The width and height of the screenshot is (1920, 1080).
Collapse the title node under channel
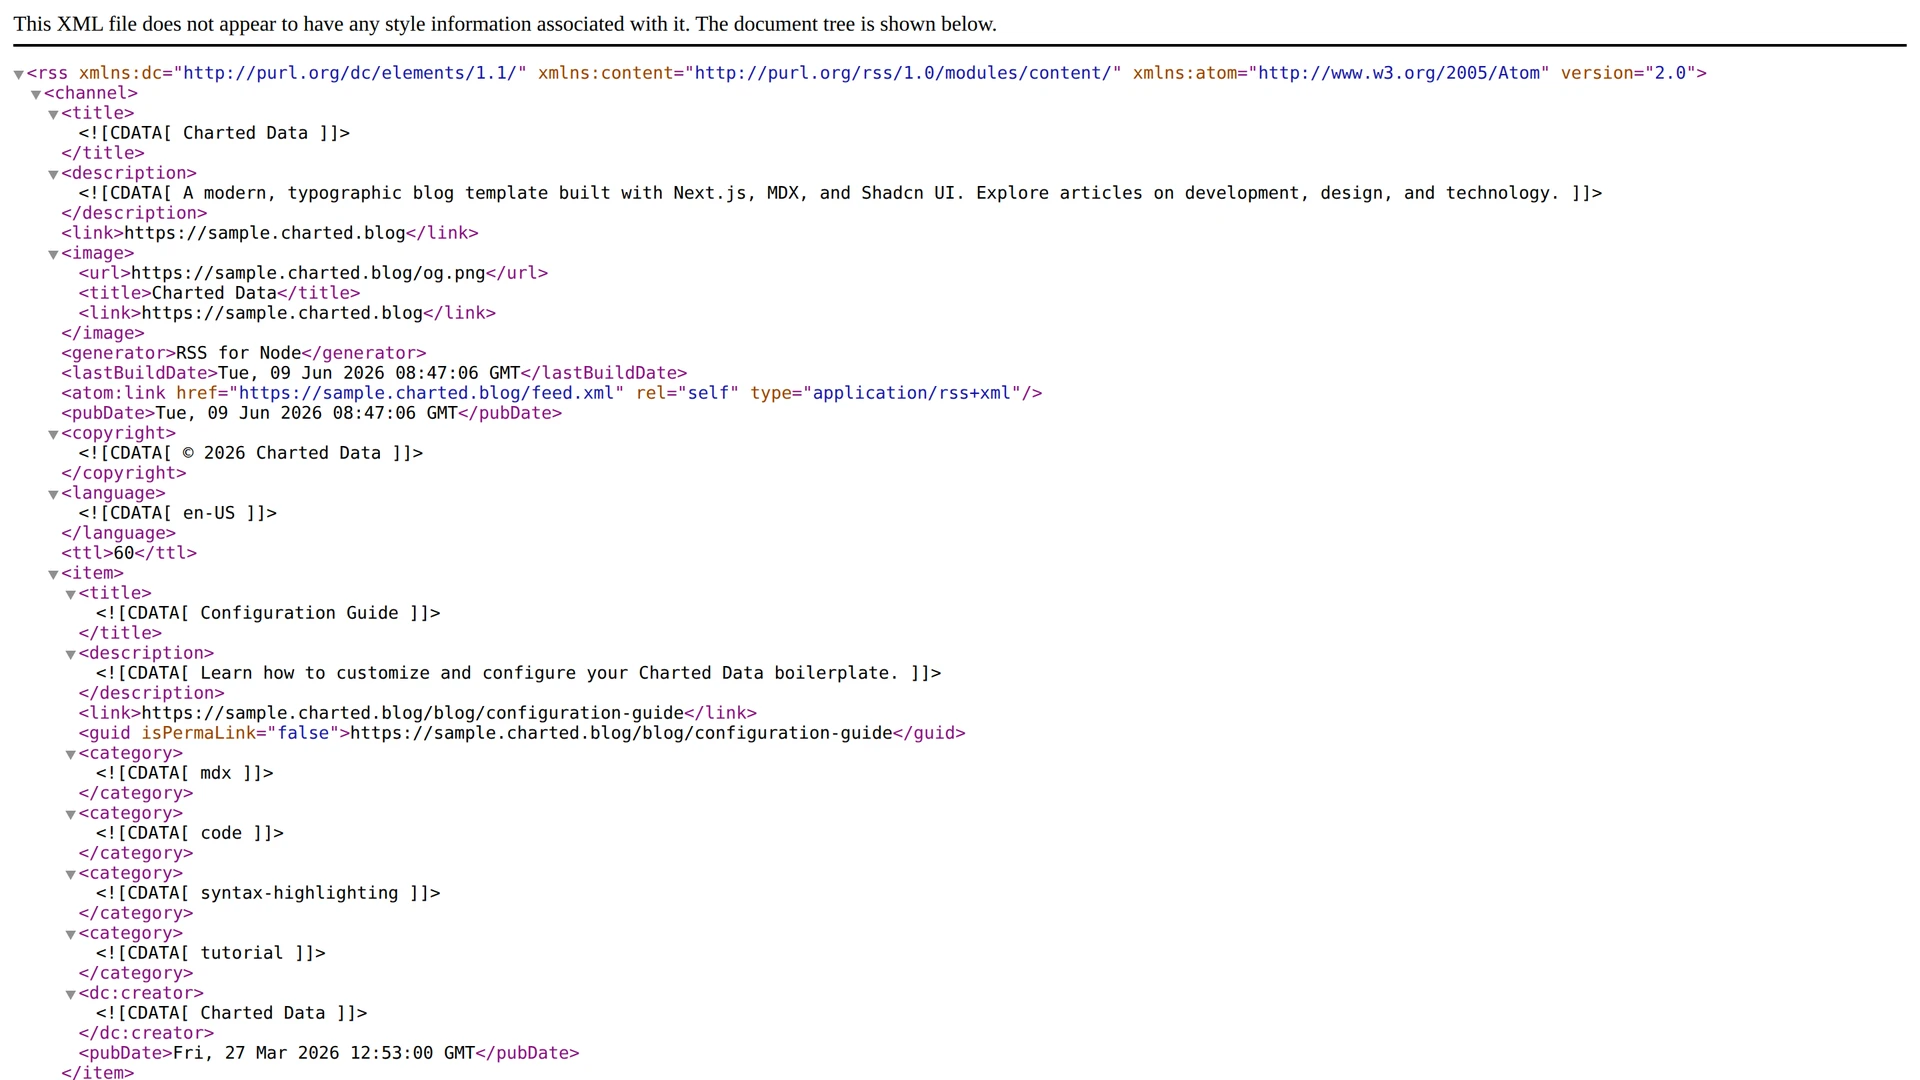tap(53, 114)
